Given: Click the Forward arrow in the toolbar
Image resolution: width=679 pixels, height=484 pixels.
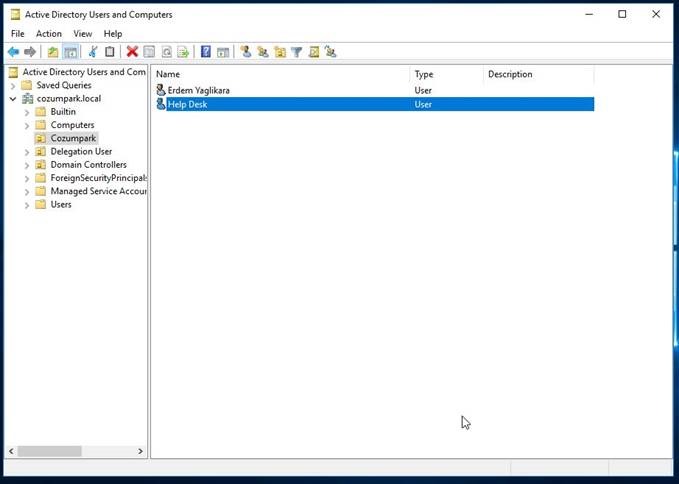Looking at the screenshot, I should [30, 52].
